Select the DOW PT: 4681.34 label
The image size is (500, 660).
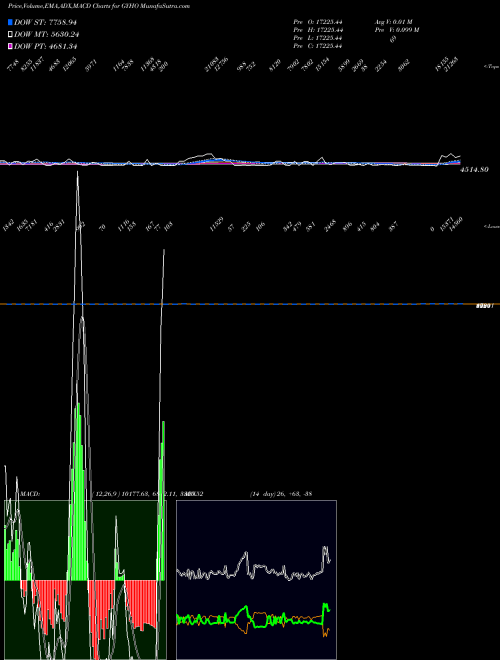click(x=45, y=46)
